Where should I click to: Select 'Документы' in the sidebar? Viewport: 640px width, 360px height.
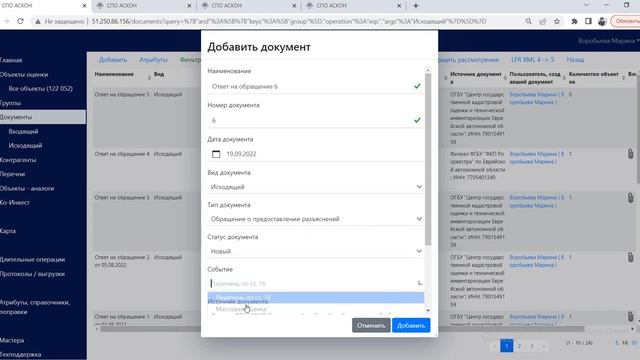(43, 117)
